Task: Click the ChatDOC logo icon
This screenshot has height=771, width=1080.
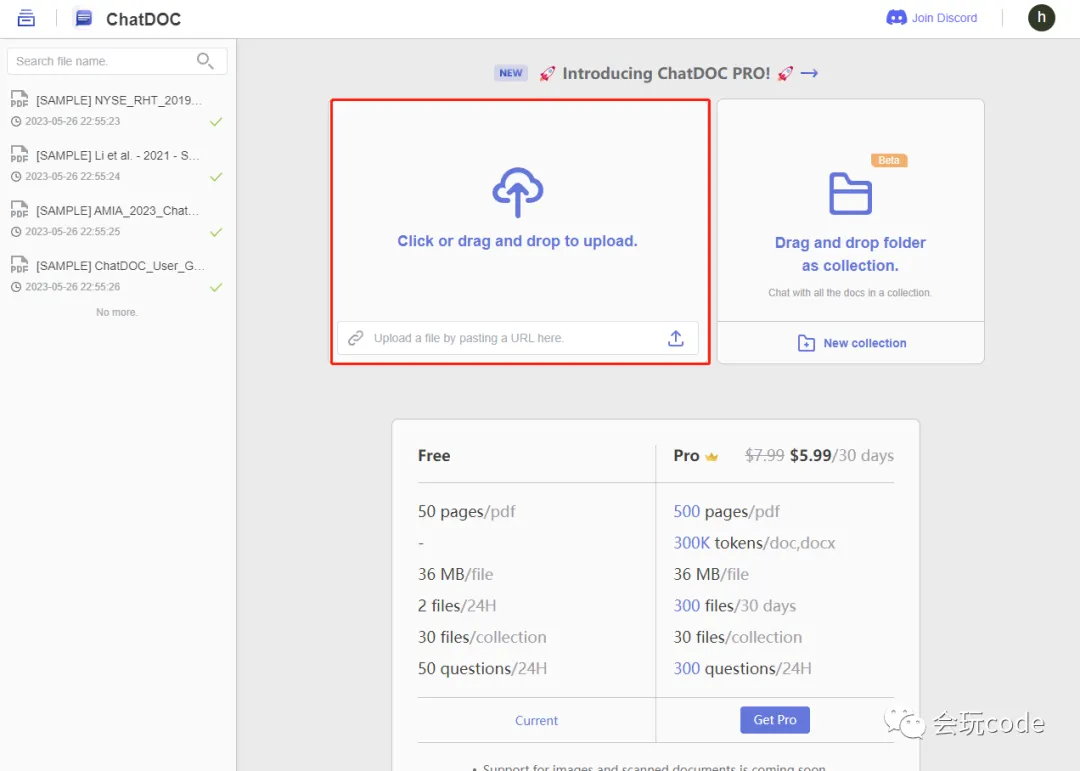Action: tap(84, 18)
